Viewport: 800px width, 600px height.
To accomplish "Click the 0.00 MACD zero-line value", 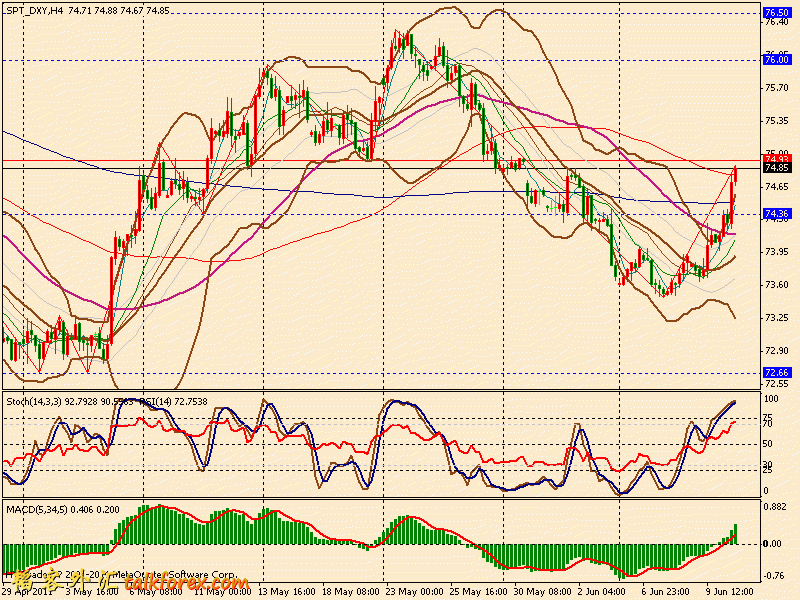I will click(772, 544).
